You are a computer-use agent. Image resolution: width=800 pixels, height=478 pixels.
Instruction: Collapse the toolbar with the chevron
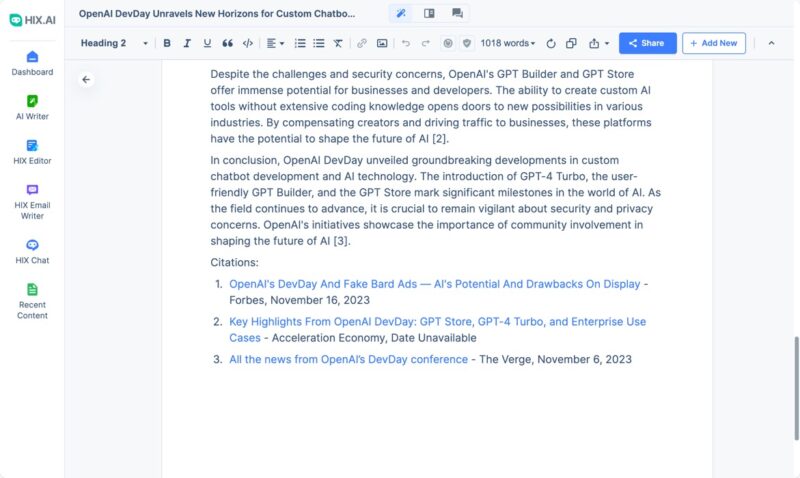(x=771, y=43)
